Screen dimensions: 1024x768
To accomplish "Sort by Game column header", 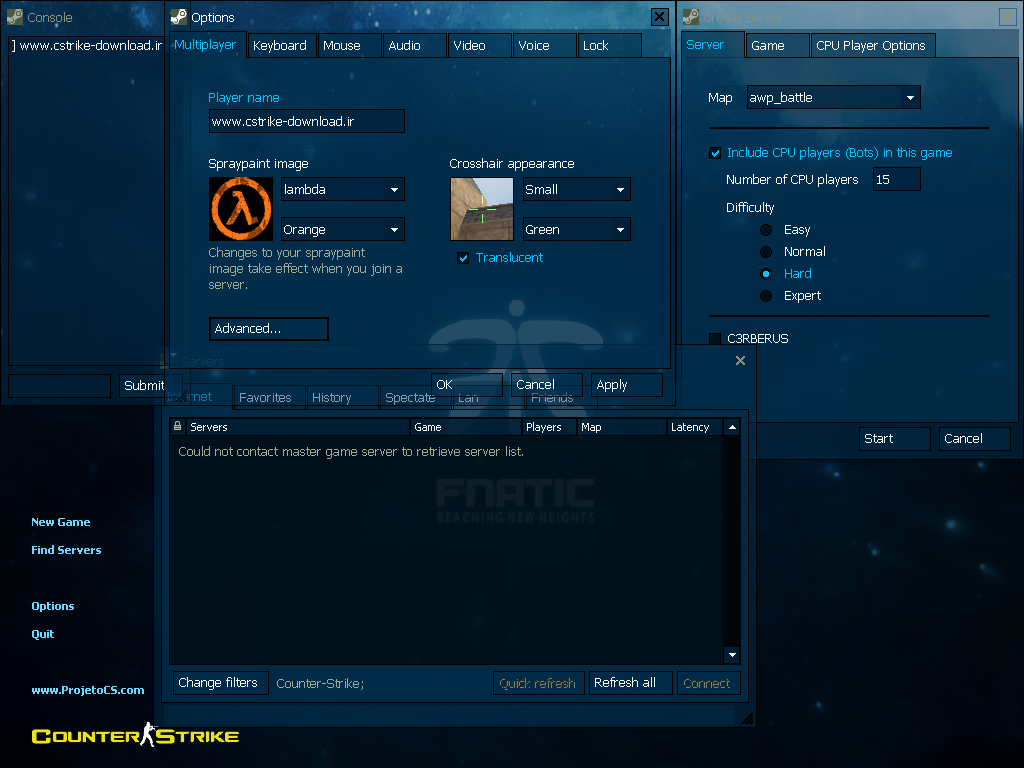I will tap(465, 427).
